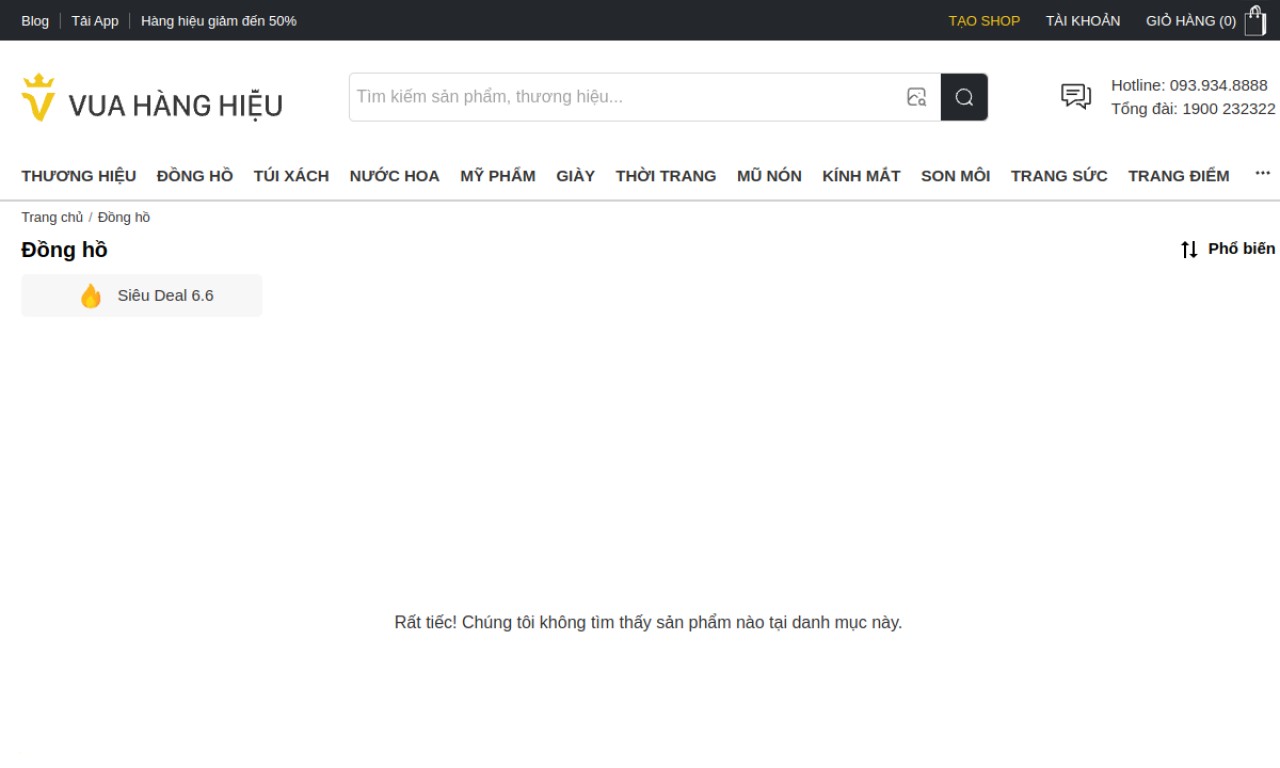Click GIỎ HÀNG (0) text link
This screenshot has width=1280, height=768.
tap(1191, 21)
